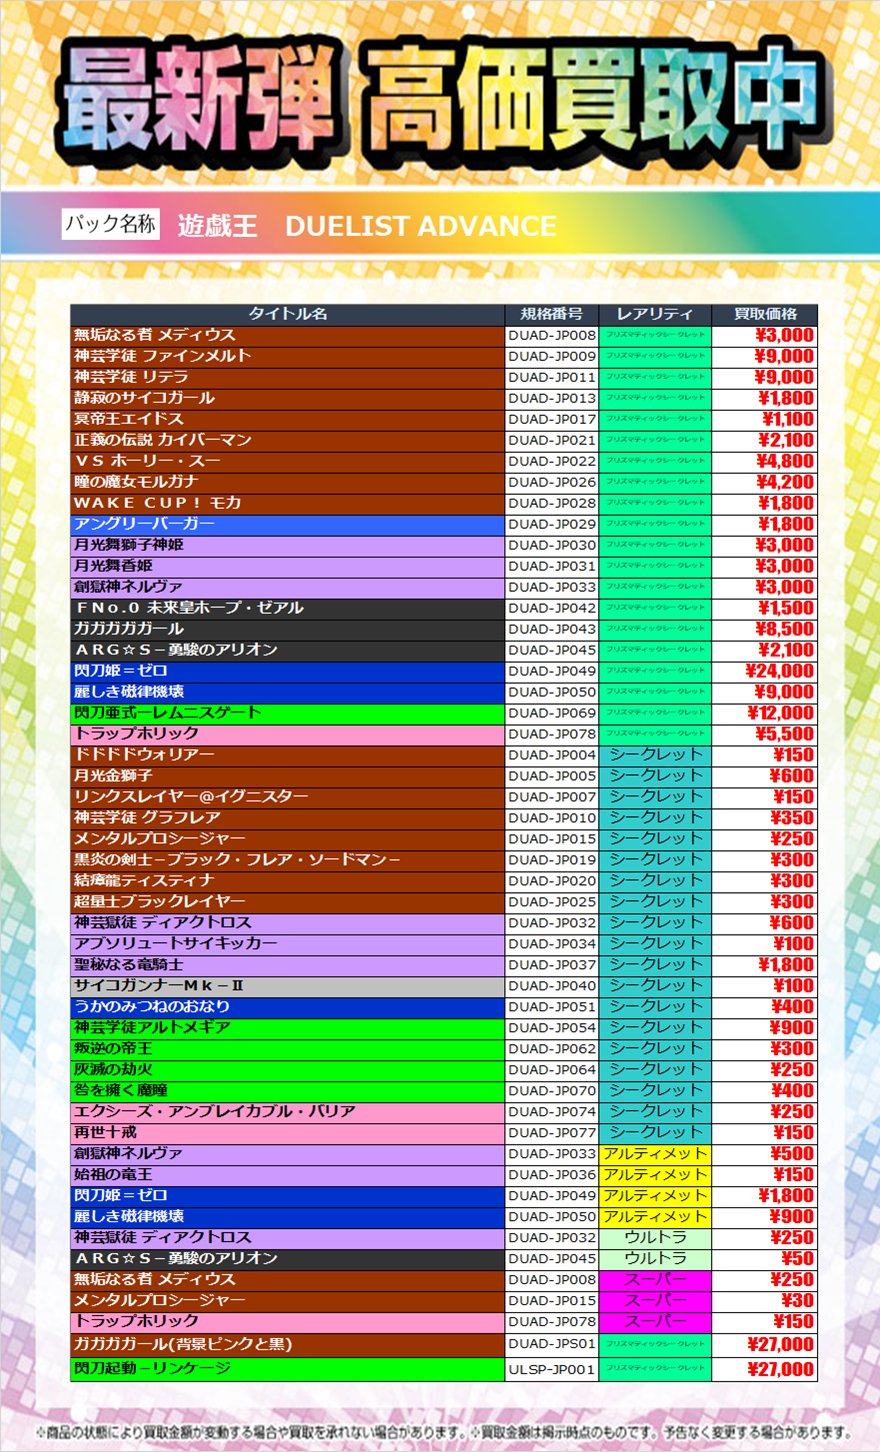Click the ¥350 price value
This screenshot has height=1452, width=880.
pyautogui.click(x=792, y=818)
